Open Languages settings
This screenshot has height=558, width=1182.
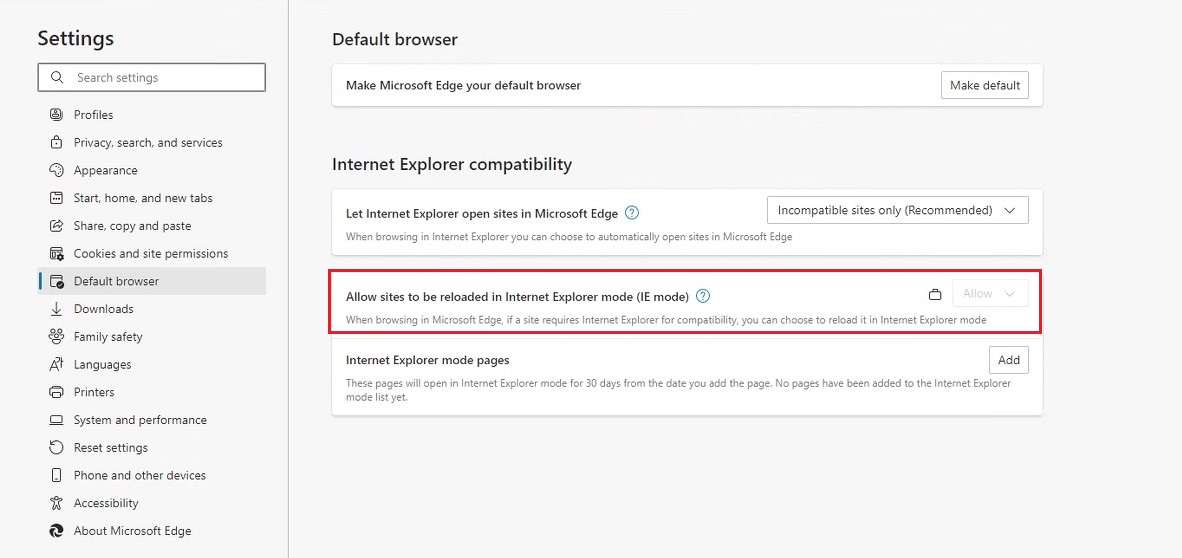point(152,365)
